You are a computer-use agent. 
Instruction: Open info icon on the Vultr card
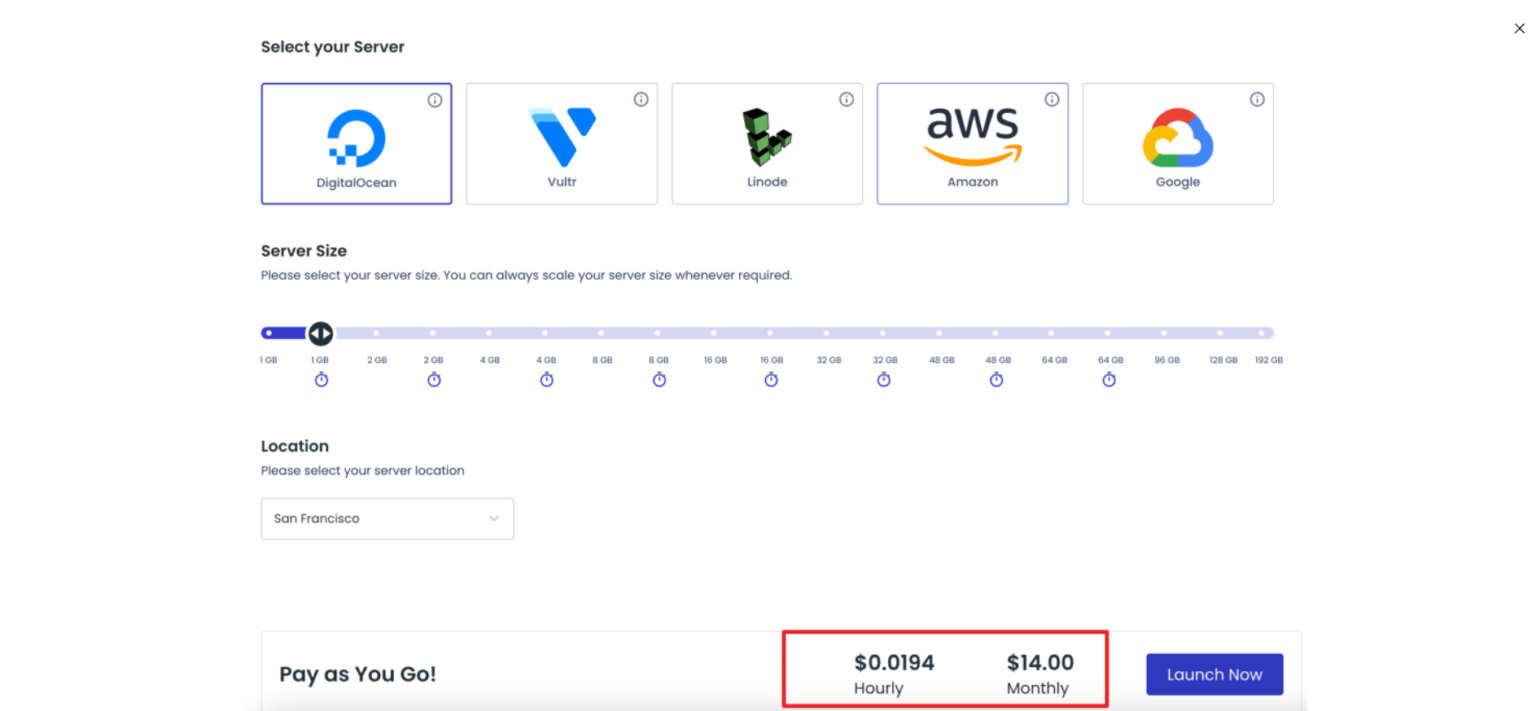click(641, 100)
